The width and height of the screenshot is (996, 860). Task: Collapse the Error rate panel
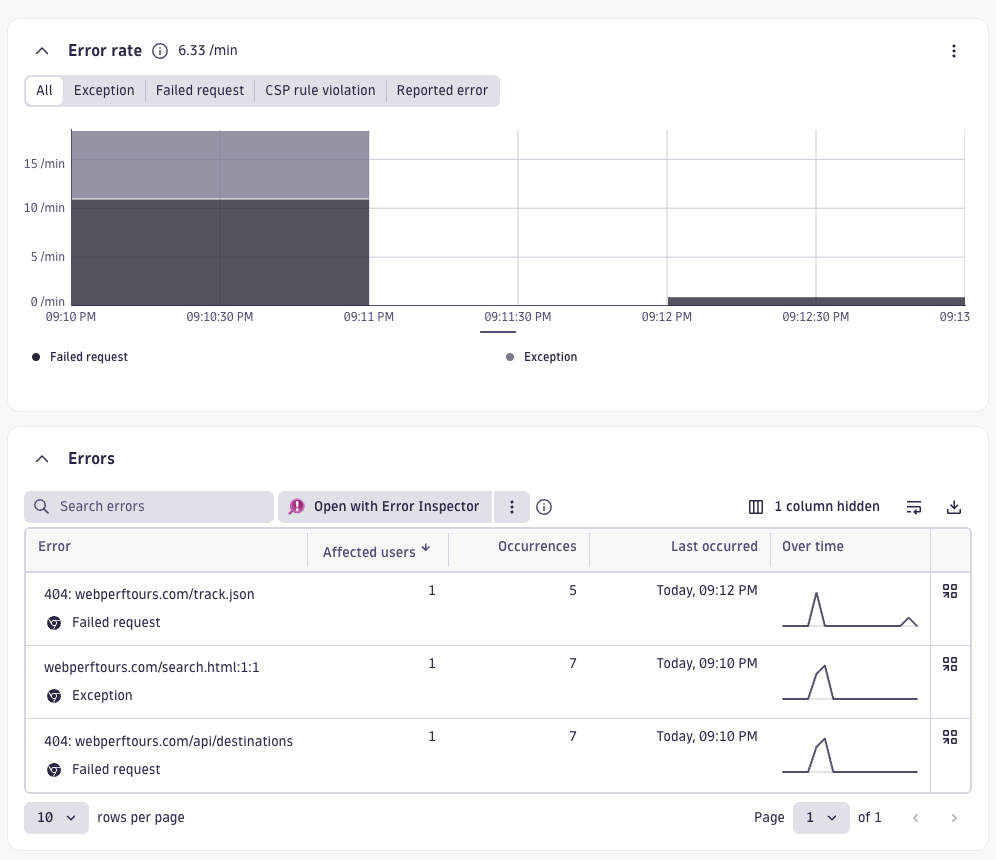[x=41, y=51]
